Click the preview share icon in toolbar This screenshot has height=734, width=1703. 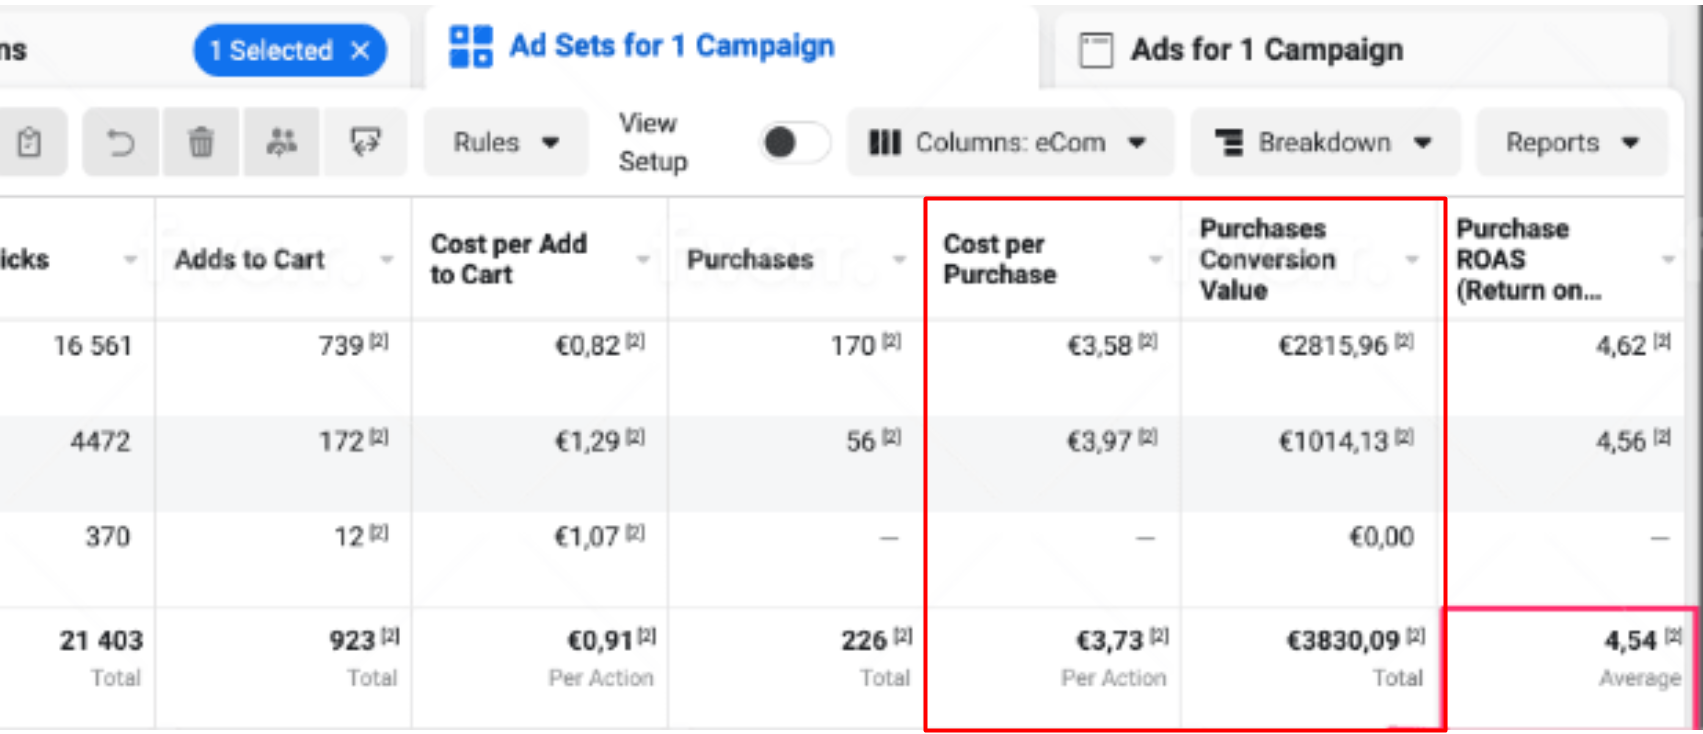[365, 143]
